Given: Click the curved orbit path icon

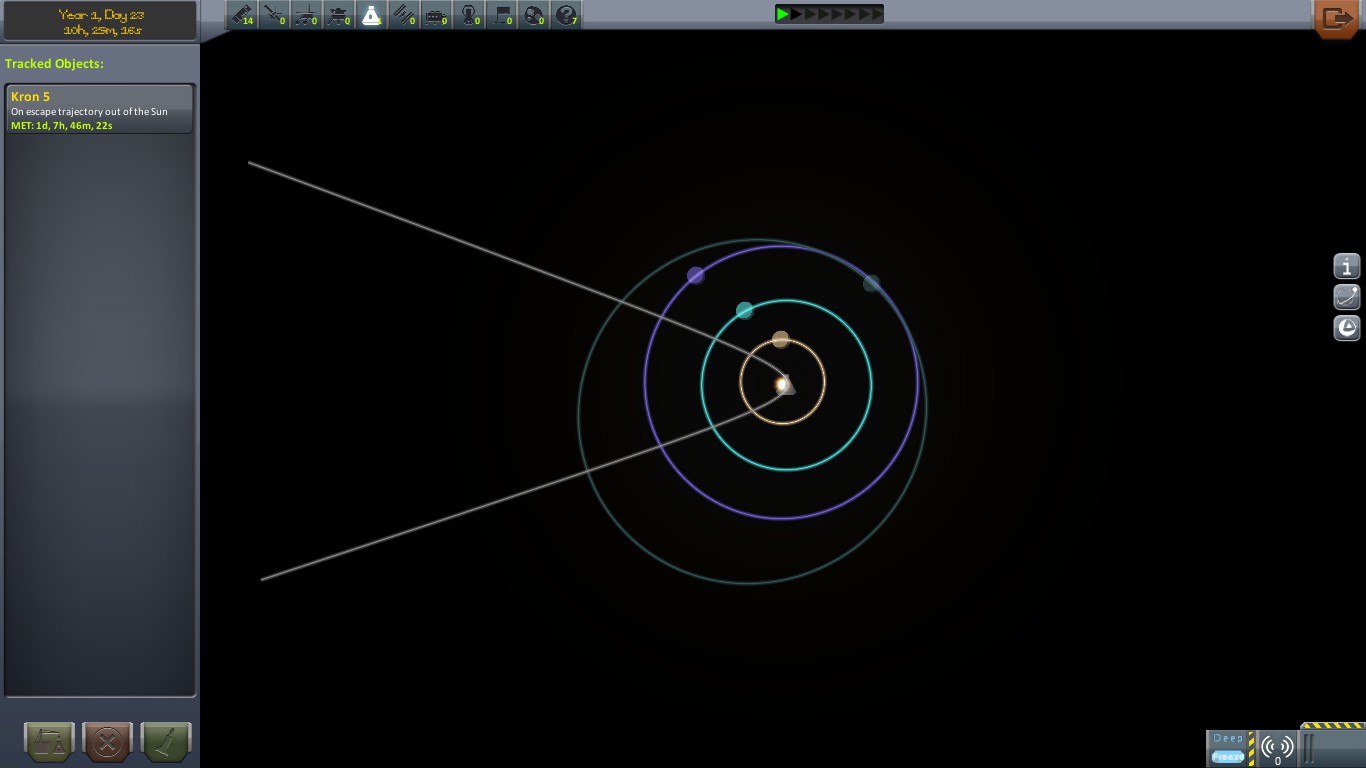Looking at the screenshot, I should (x=1347, y=297).
